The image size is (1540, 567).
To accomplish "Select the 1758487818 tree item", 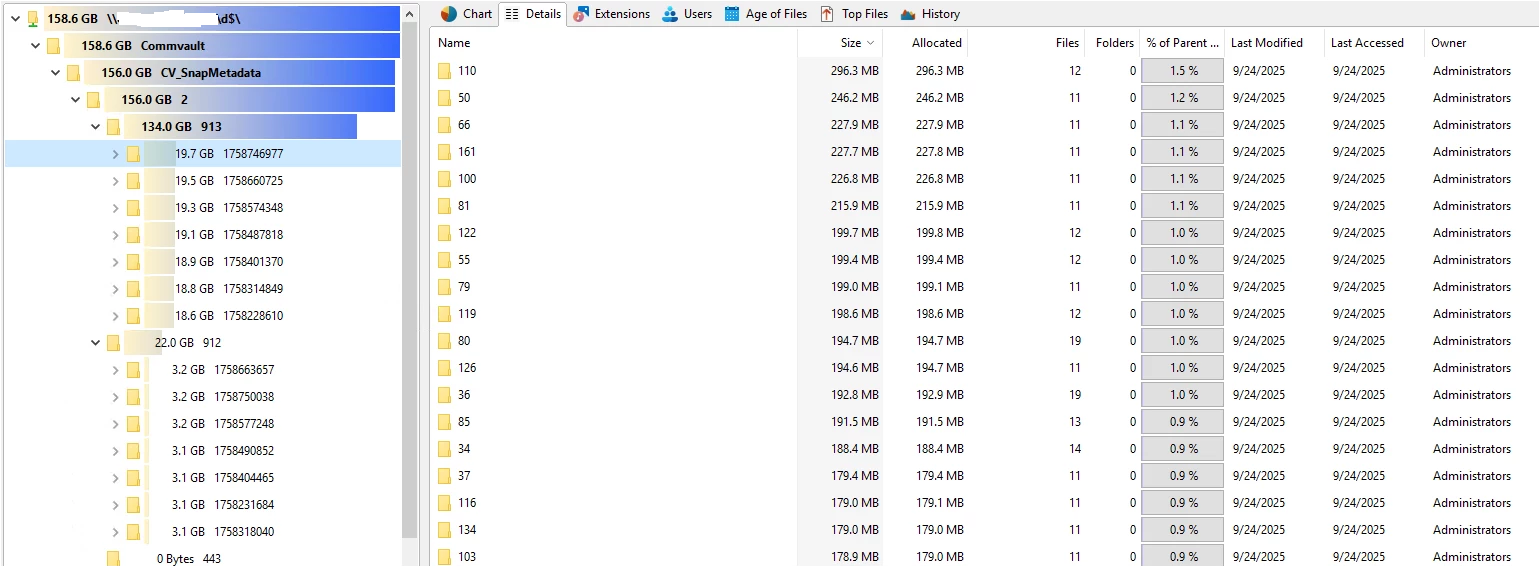I will coord(253,235).
